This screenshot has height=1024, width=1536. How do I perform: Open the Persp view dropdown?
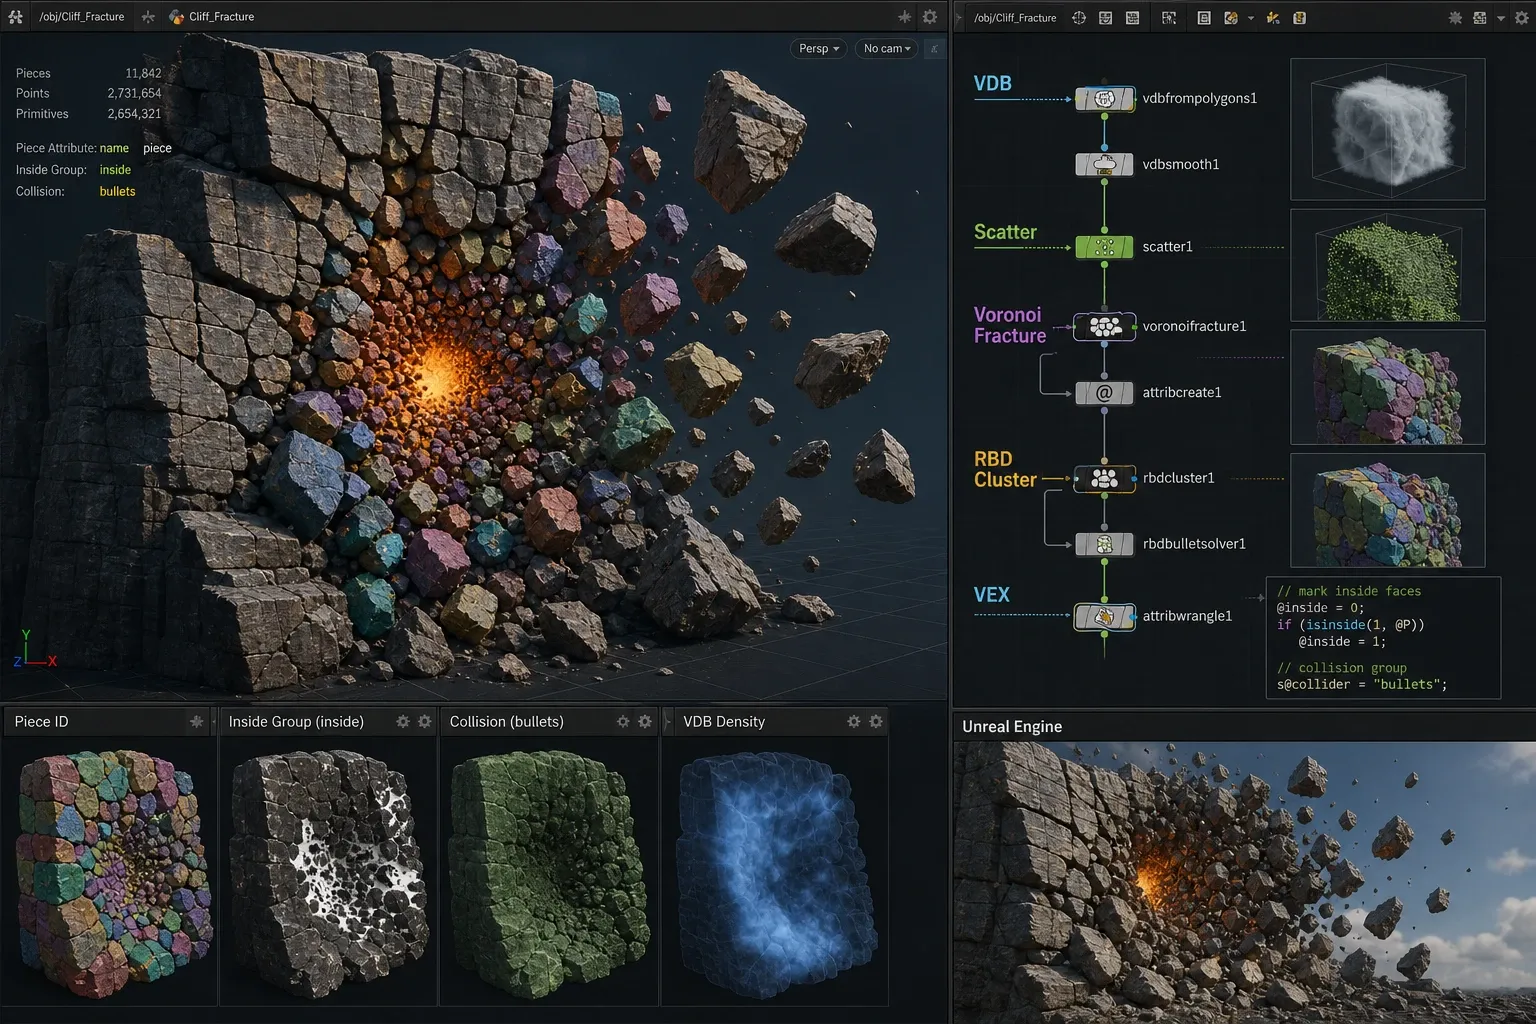coord(819,48)
